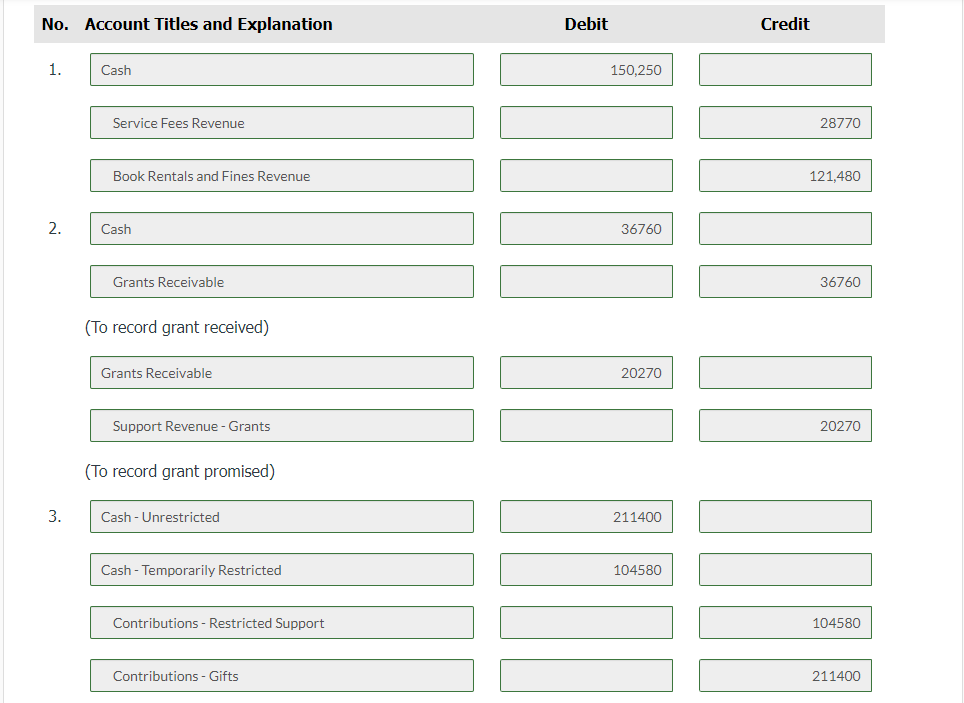This screenshot has width=964, height=703.
Task: Click empty debit field for Restricted Support row
Action: click(x=586, y=622)
